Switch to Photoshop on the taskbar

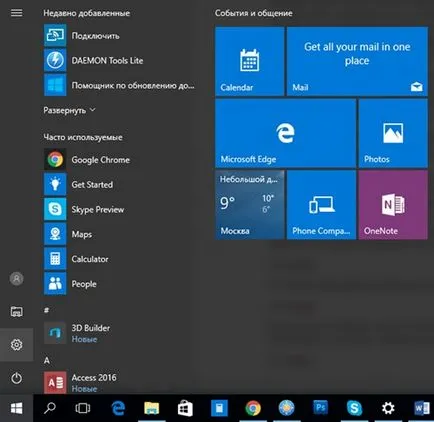[x=320, y=408]
